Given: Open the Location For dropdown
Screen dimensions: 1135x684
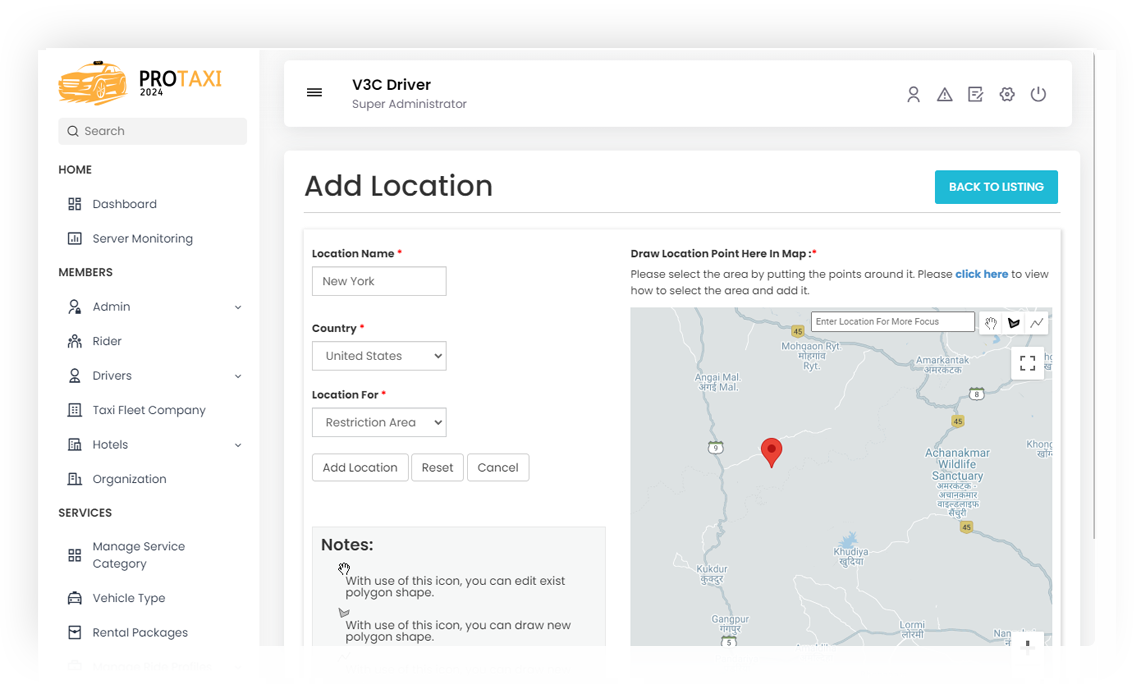Looking at the screenshot, I should (x=379, y=423).
